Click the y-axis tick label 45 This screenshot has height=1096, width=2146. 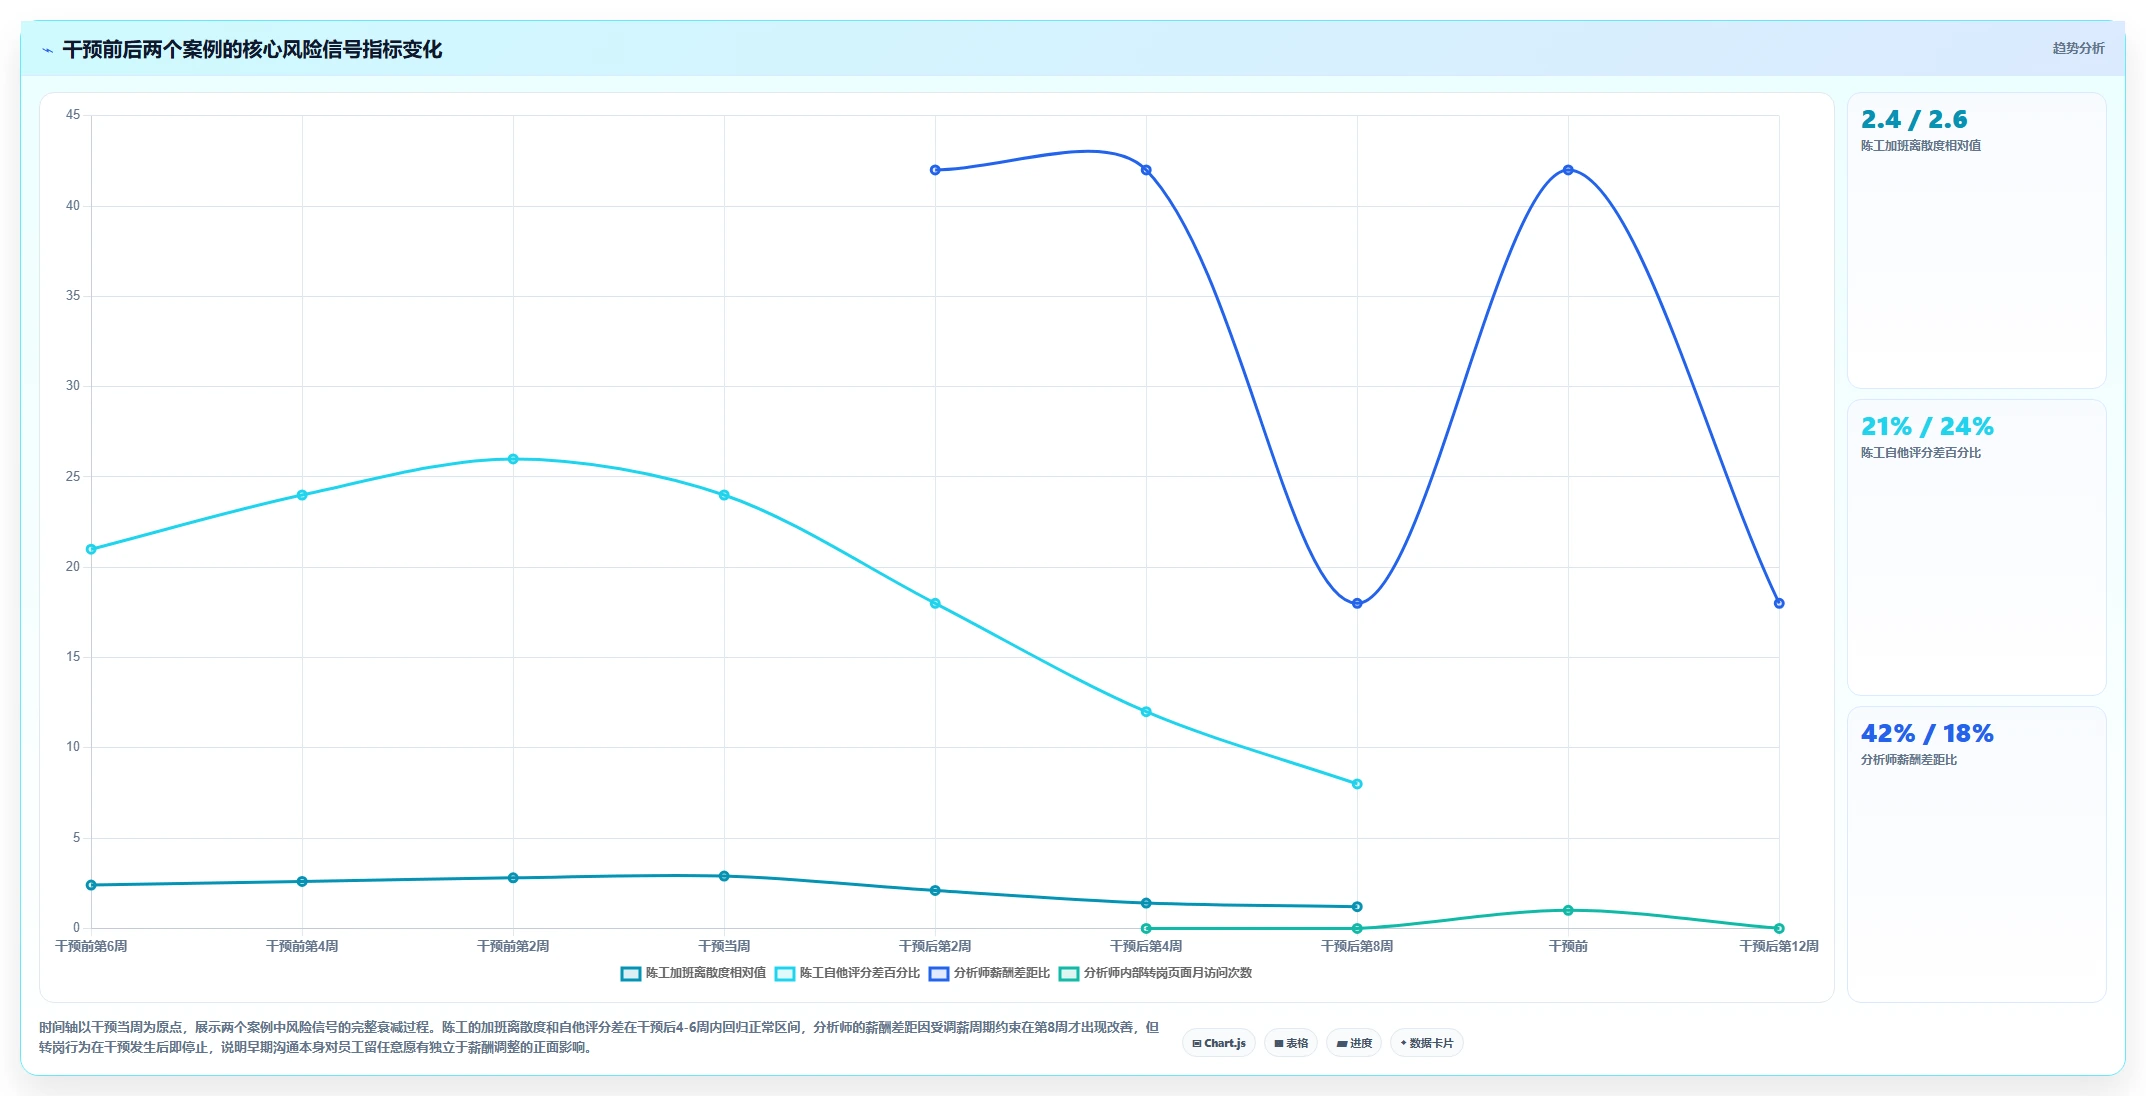click(73, 115)
